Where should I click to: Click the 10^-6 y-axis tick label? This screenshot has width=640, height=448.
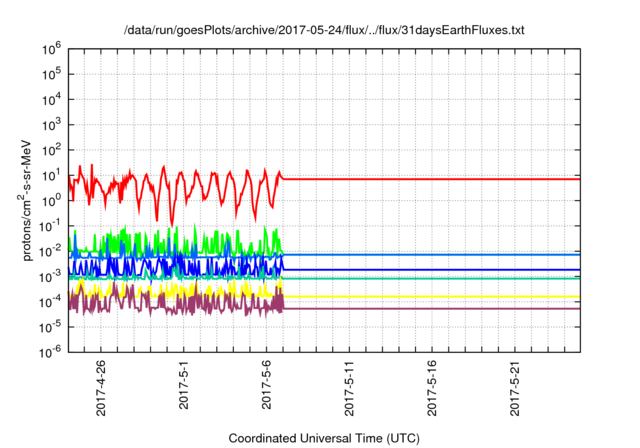pyautogui.click(x=50, y=352)
